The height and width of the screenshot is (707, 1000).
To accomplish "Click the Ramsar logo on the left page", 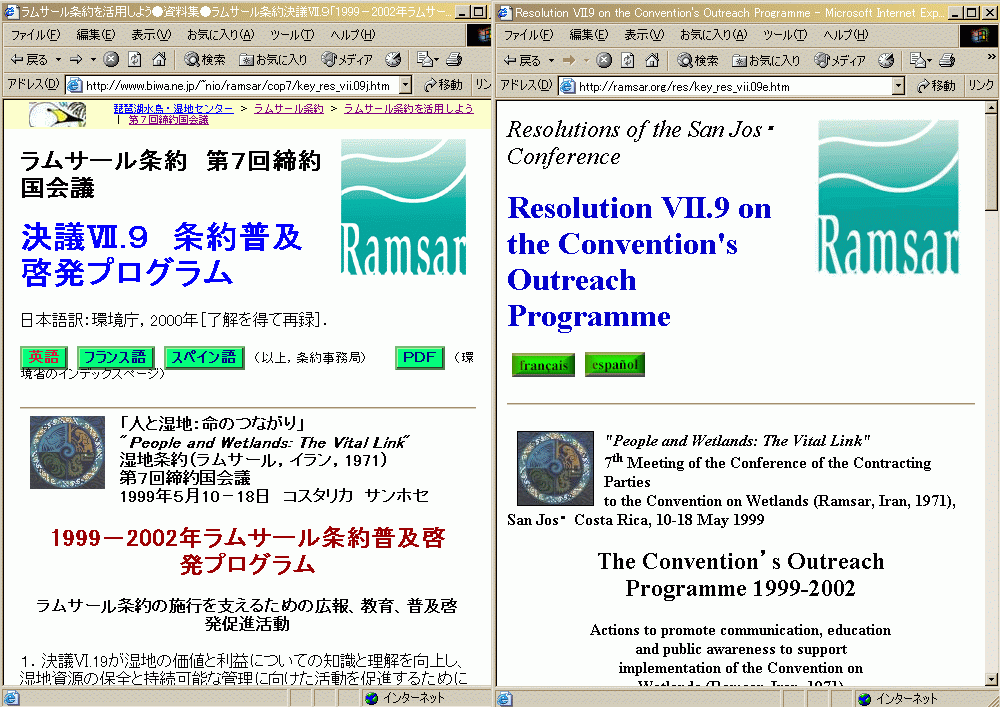I will 404,208.
